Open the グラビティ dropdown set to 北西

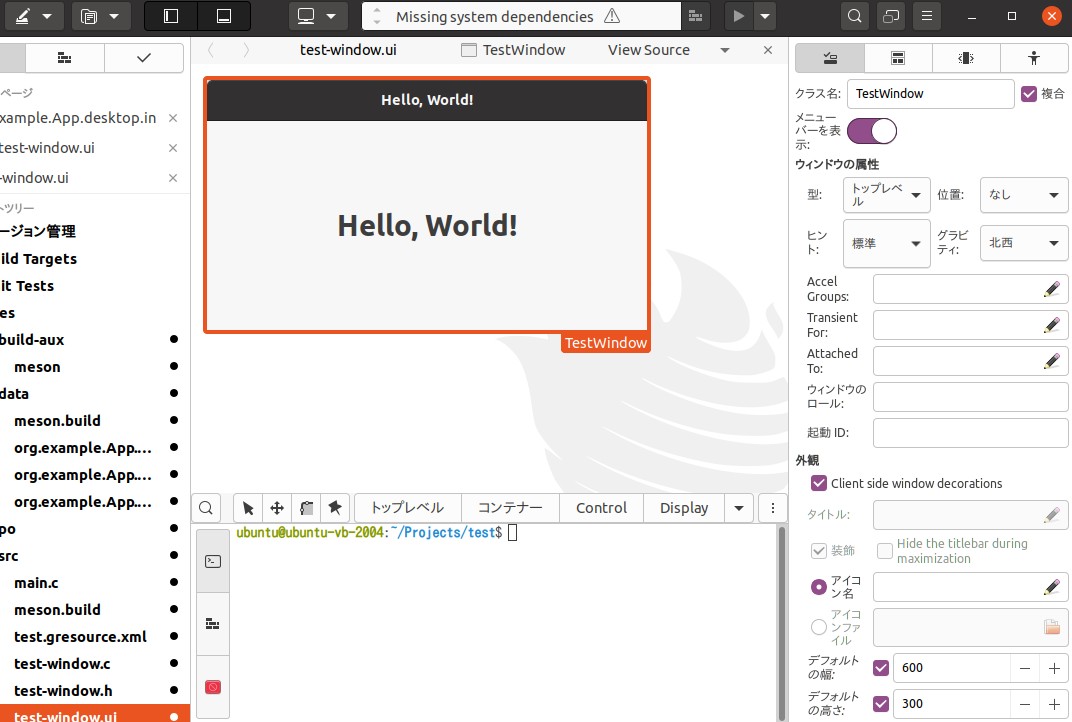point(1023,243)
